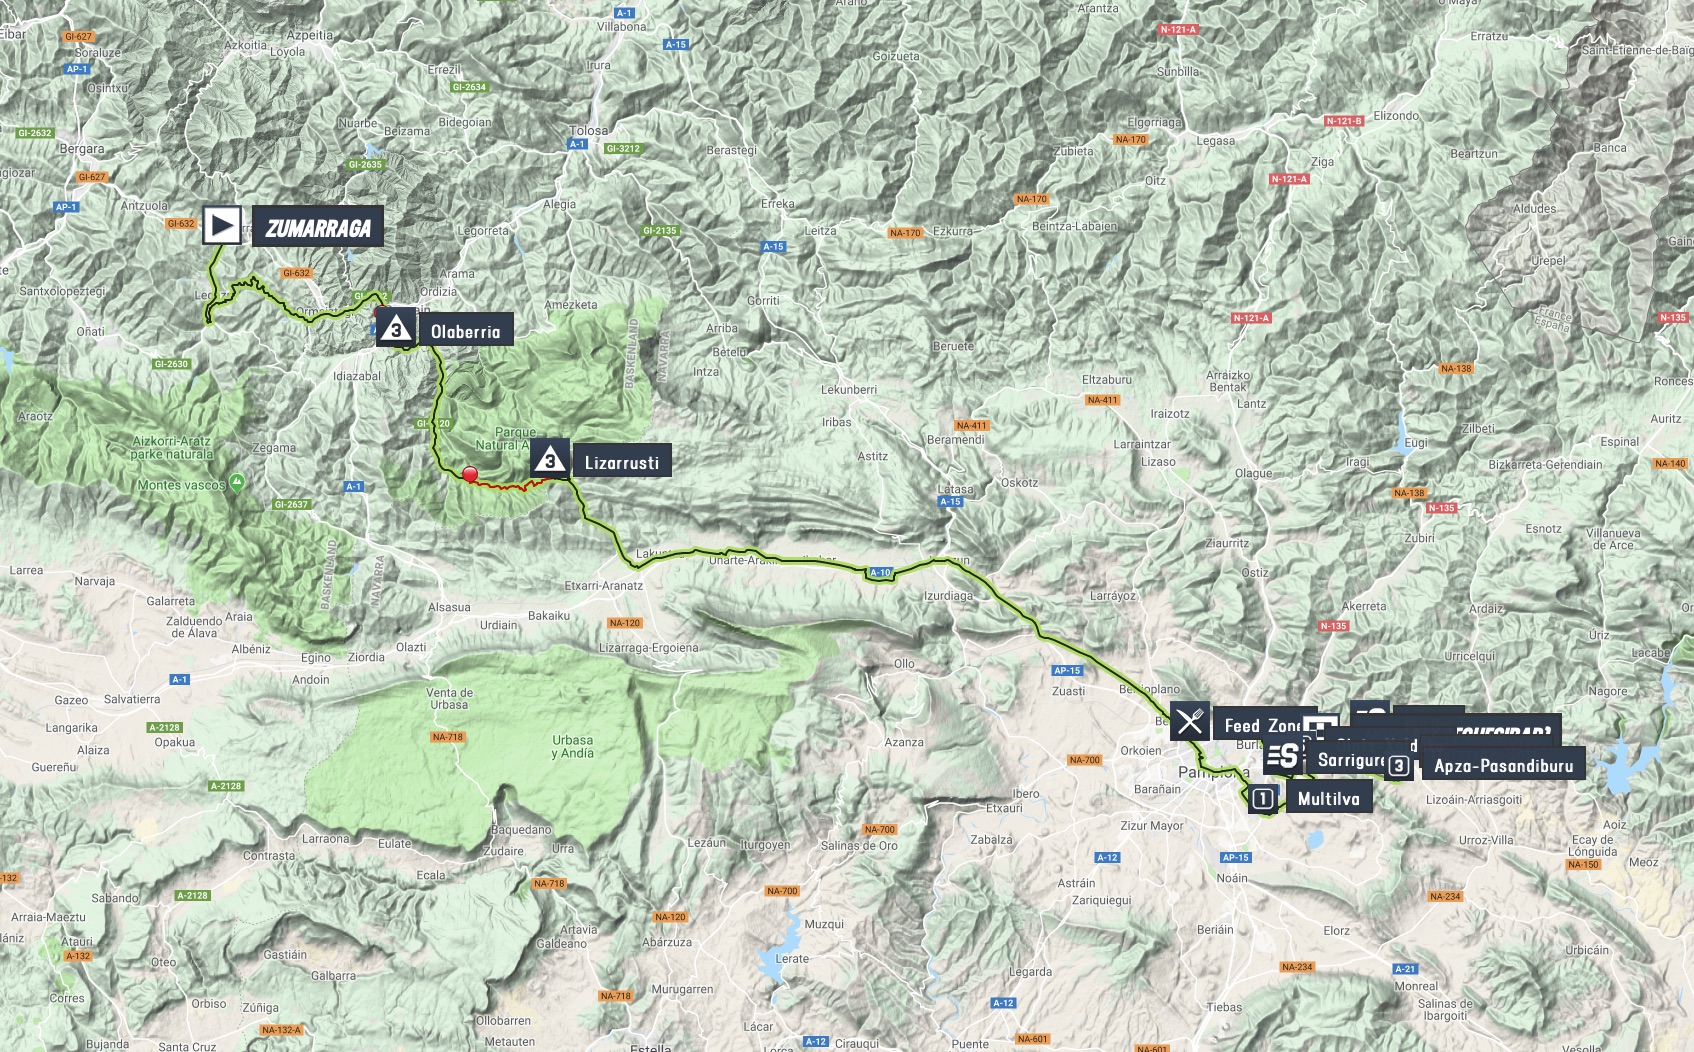Click the Feed Zone fork and knife icon
The height and width of the screenshot is (1052, 1694).
click(x=1190, y=721)
